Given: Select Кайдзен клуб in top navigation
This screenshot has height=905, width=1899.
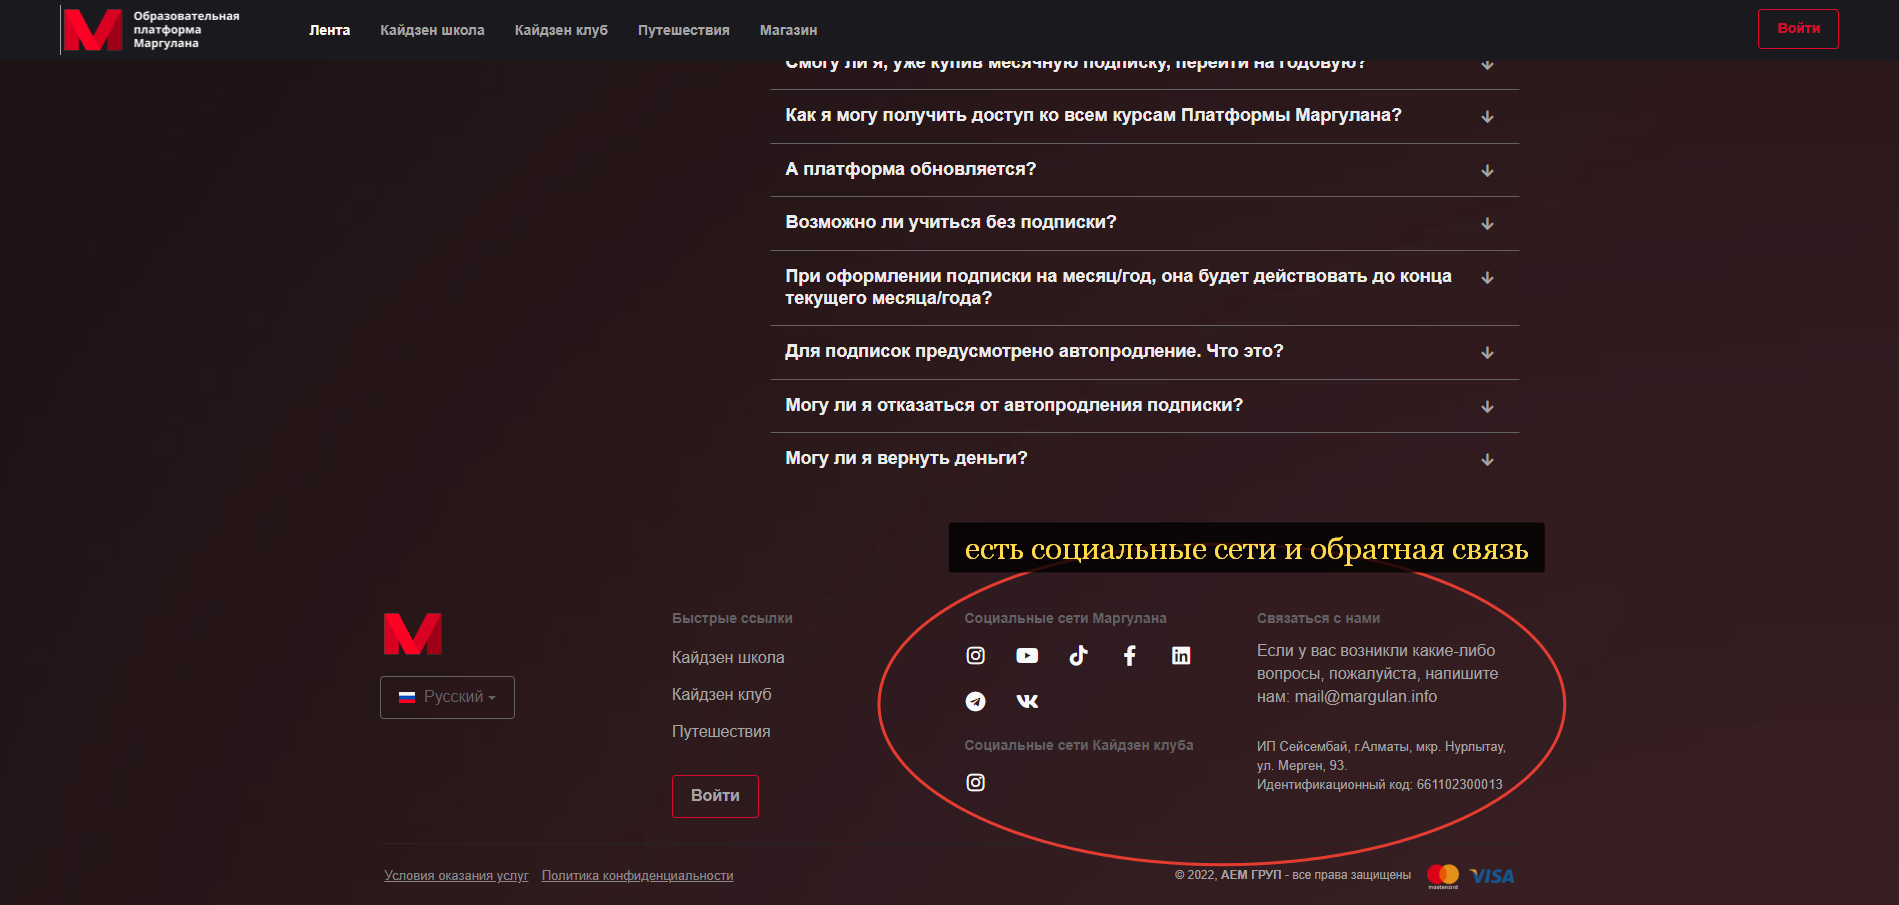Looking at the screenshot, I should (561, 30).
